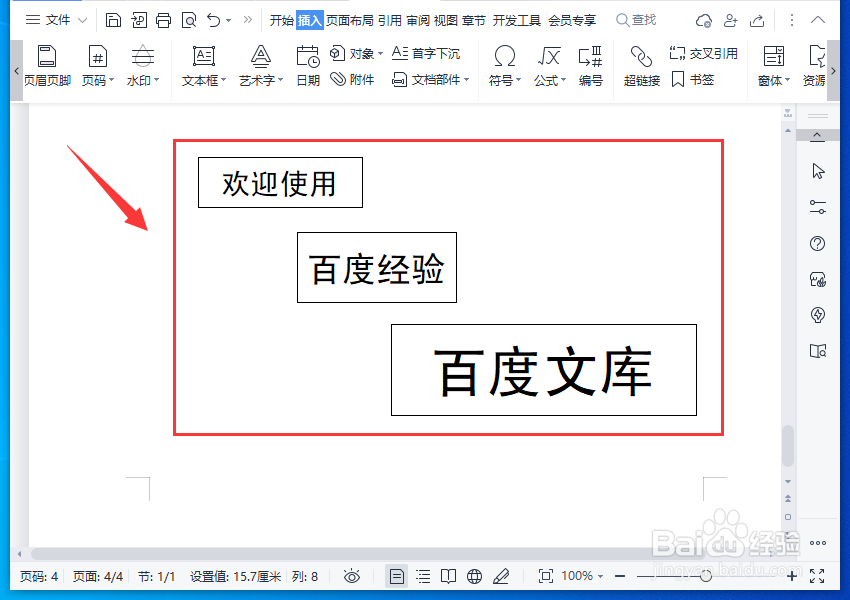Open the 水印 dropdown
This screenshot has width=850, height=600.
coord(143,66)
